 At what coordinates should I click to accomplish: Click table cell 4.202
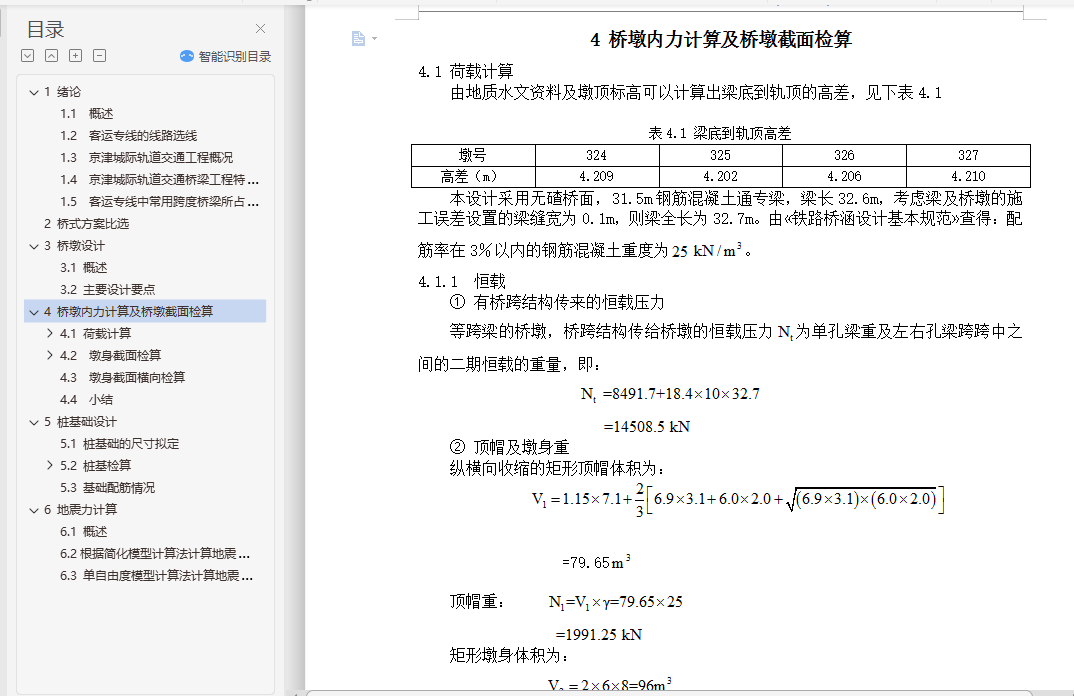[x=721, y=177]
